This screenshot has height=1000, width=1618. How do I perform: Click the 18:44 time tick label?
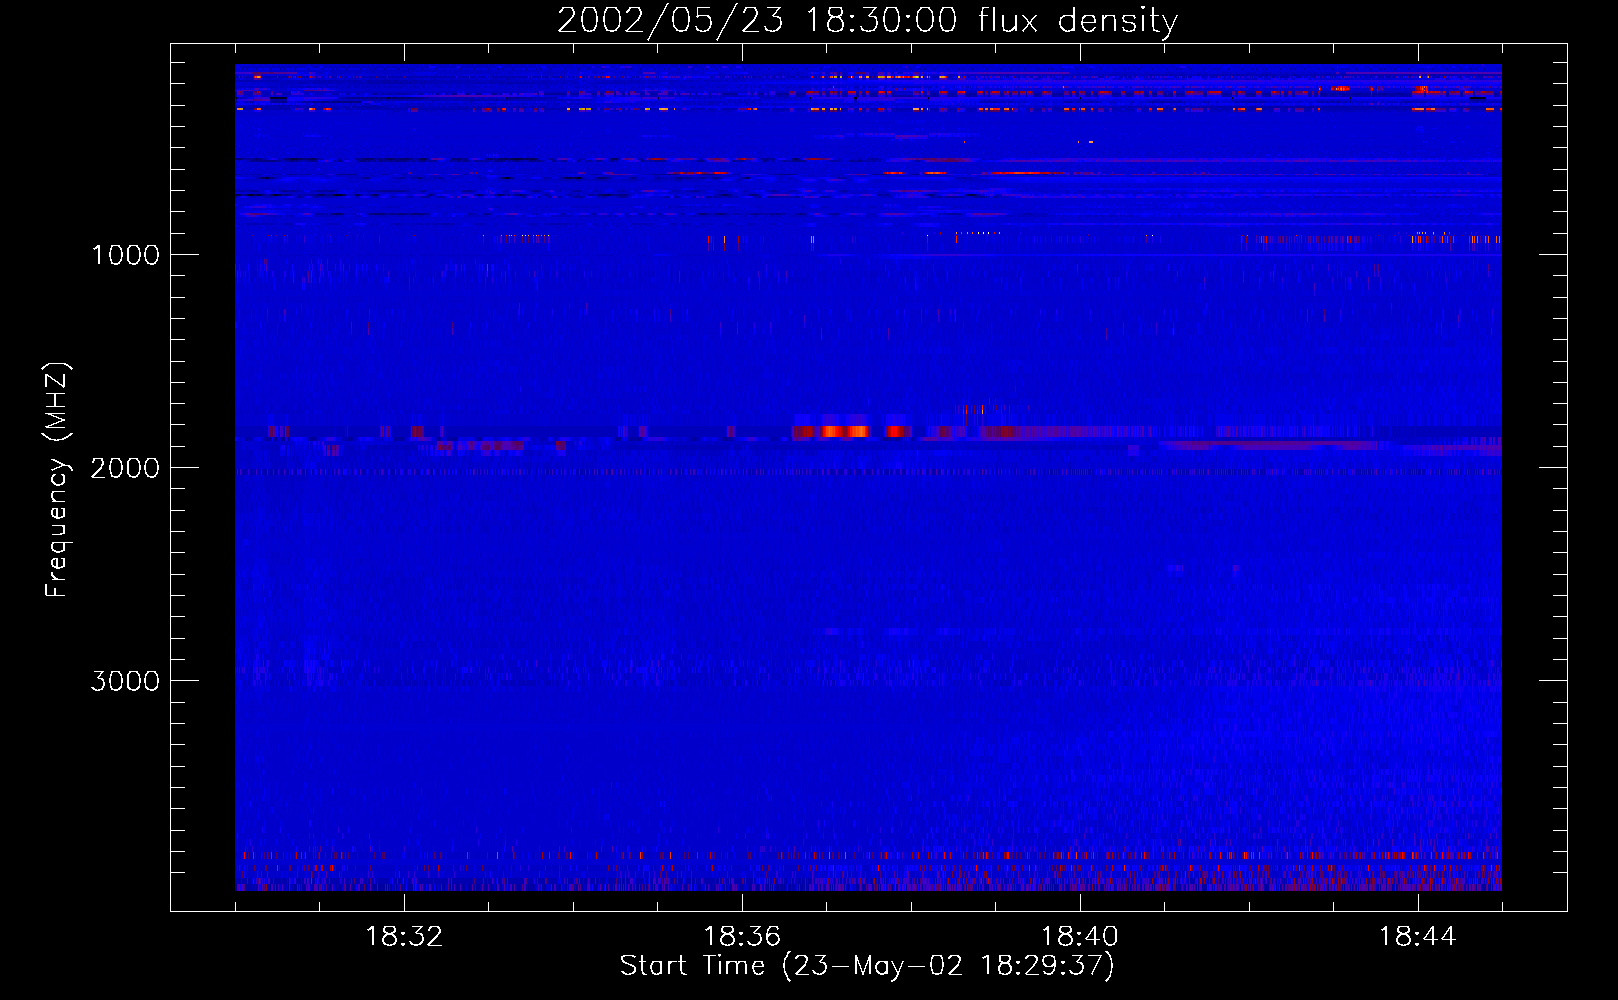pos(1418,937)
